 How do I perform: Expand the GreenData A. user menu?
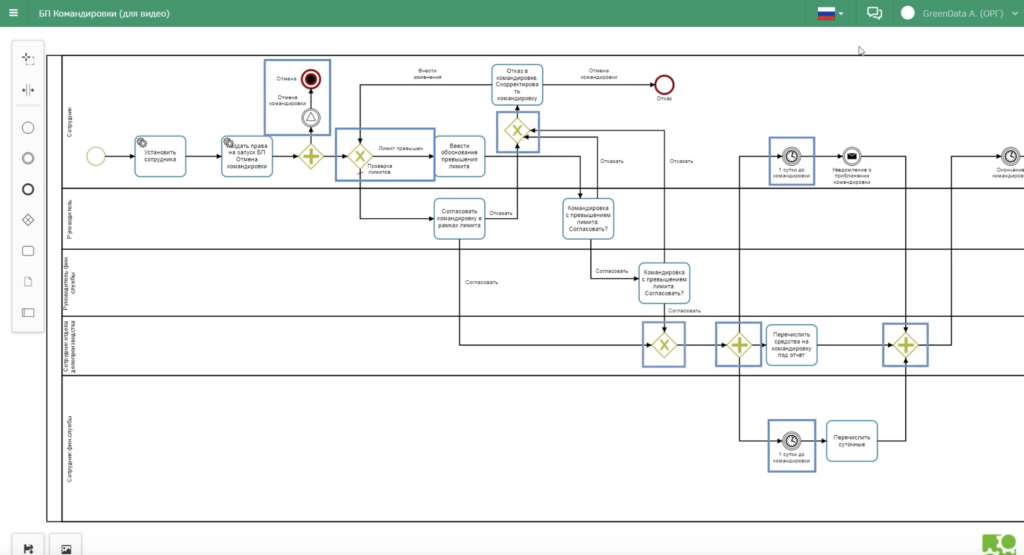tap(960, 13)
